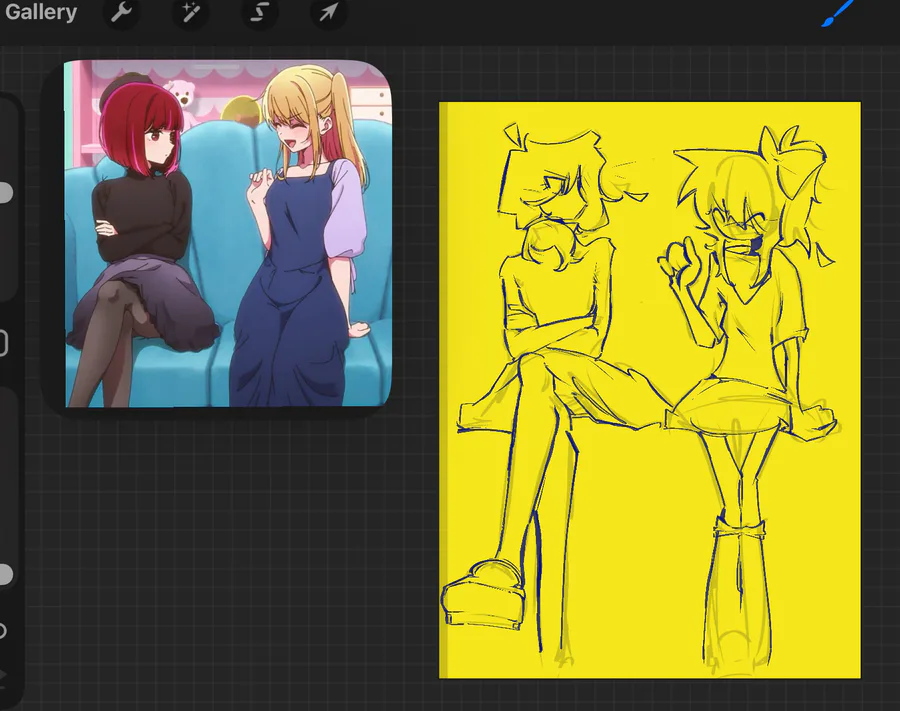Return to the Gallery
This screenshot has width=900, height=711.
(x=40, y=12)
